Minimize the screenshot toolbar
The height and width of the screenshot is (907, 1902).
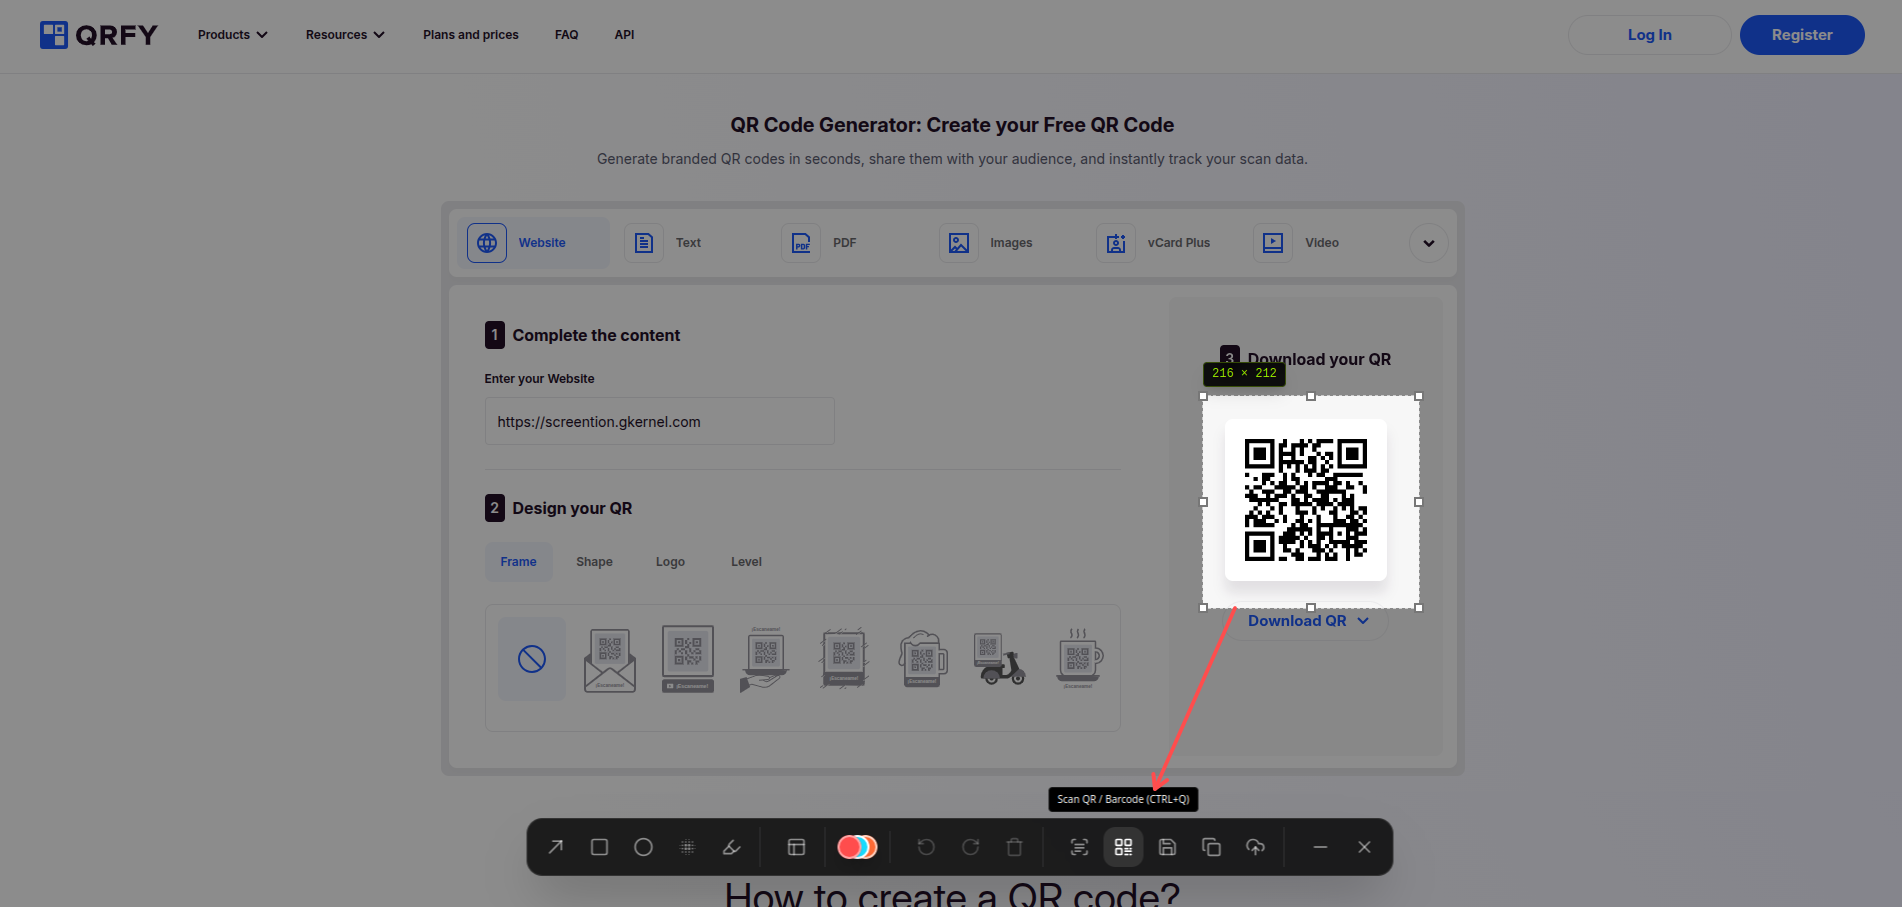pyautogui.click(x=1320, y=847)
